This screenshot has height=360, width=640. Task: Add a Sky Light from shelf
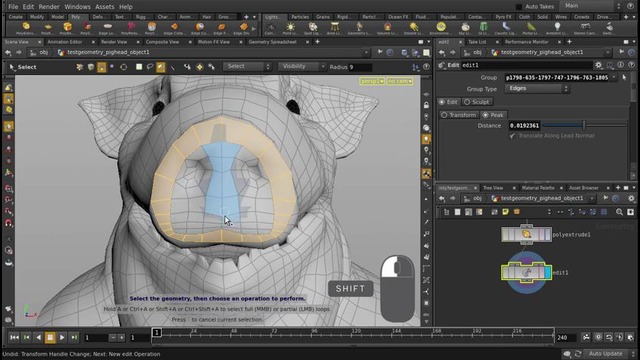coord(465,28)
